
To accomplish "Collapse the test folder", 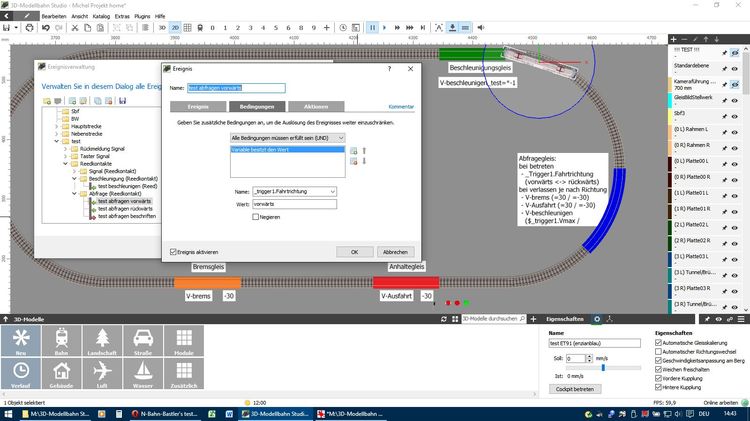I will tap(57, 141).
